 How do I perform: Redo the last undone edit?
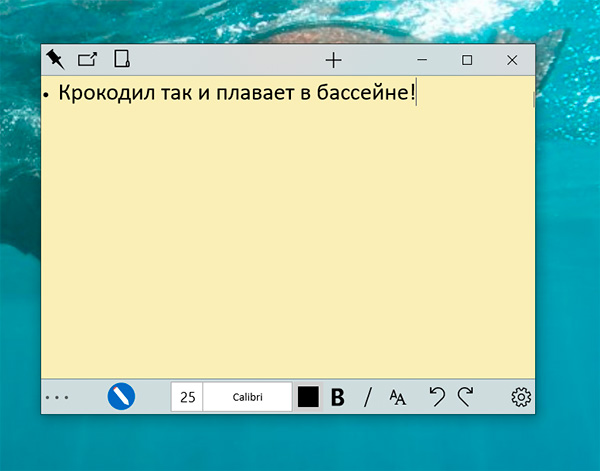point(465,397)
